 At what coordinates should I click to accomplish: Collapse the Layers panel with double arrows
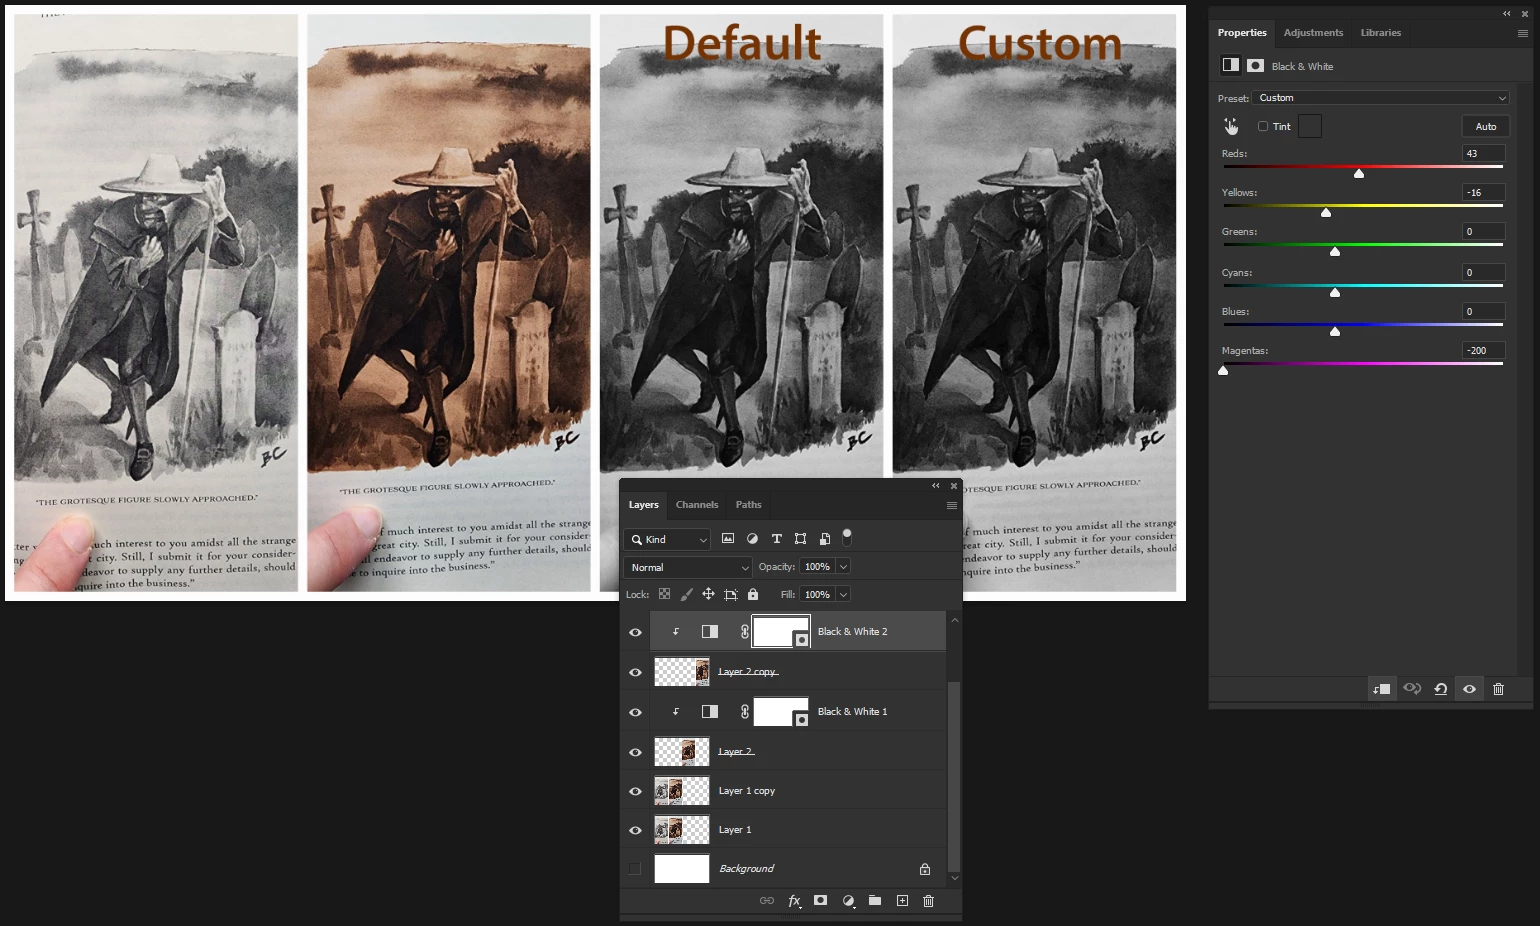pyautogui.click(x=936, y=486)
